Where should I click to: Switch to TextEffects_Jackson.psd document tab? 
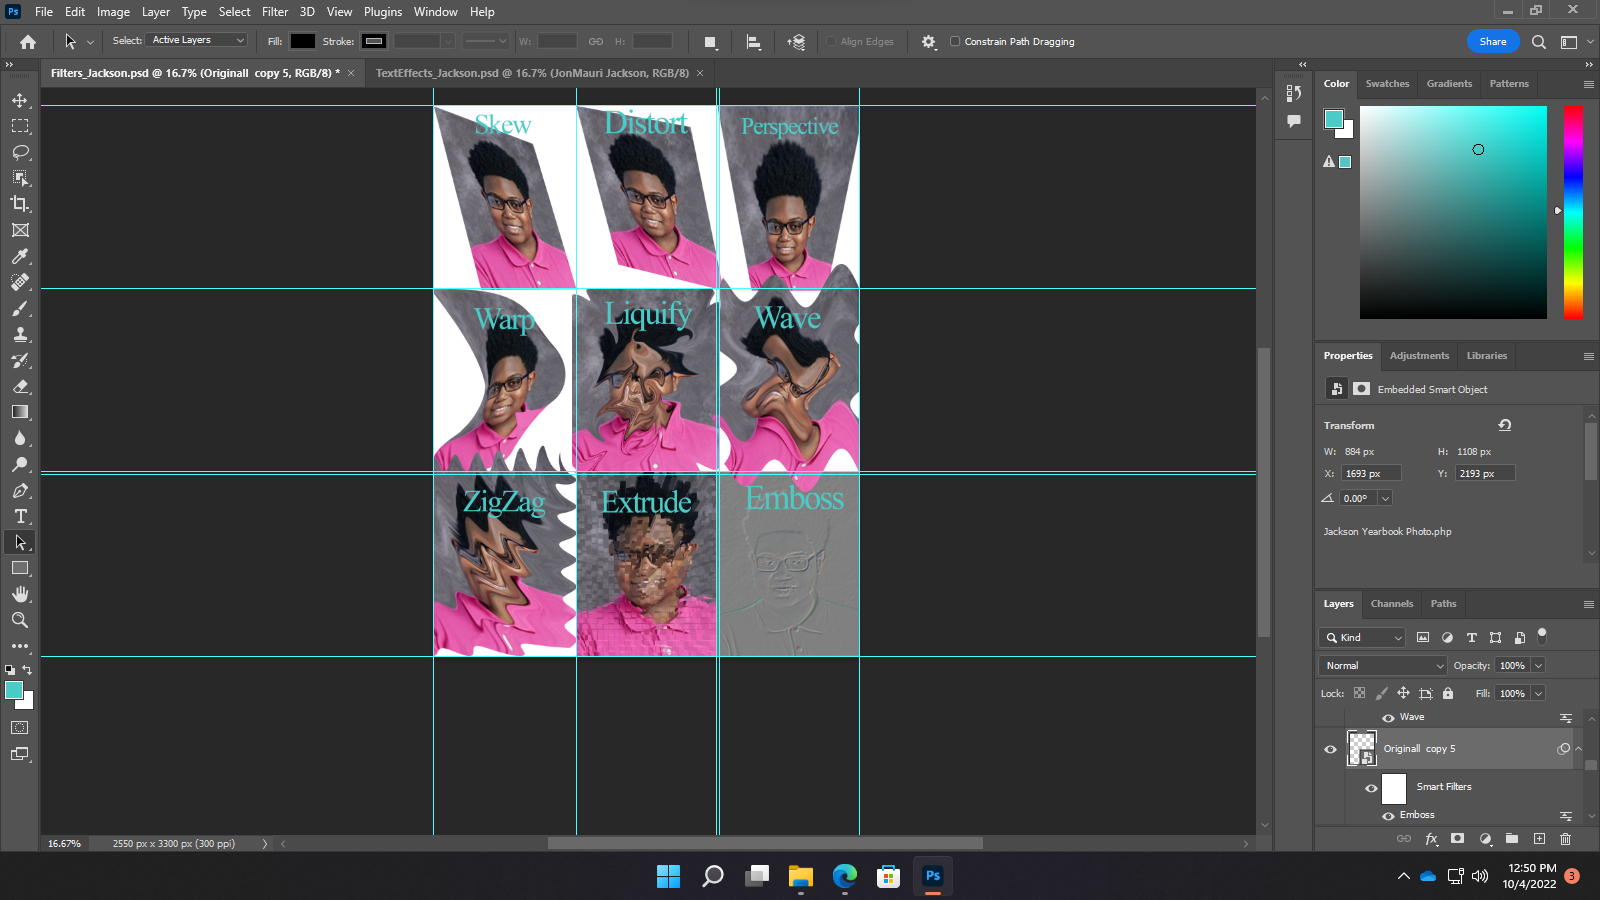(532, 73)
